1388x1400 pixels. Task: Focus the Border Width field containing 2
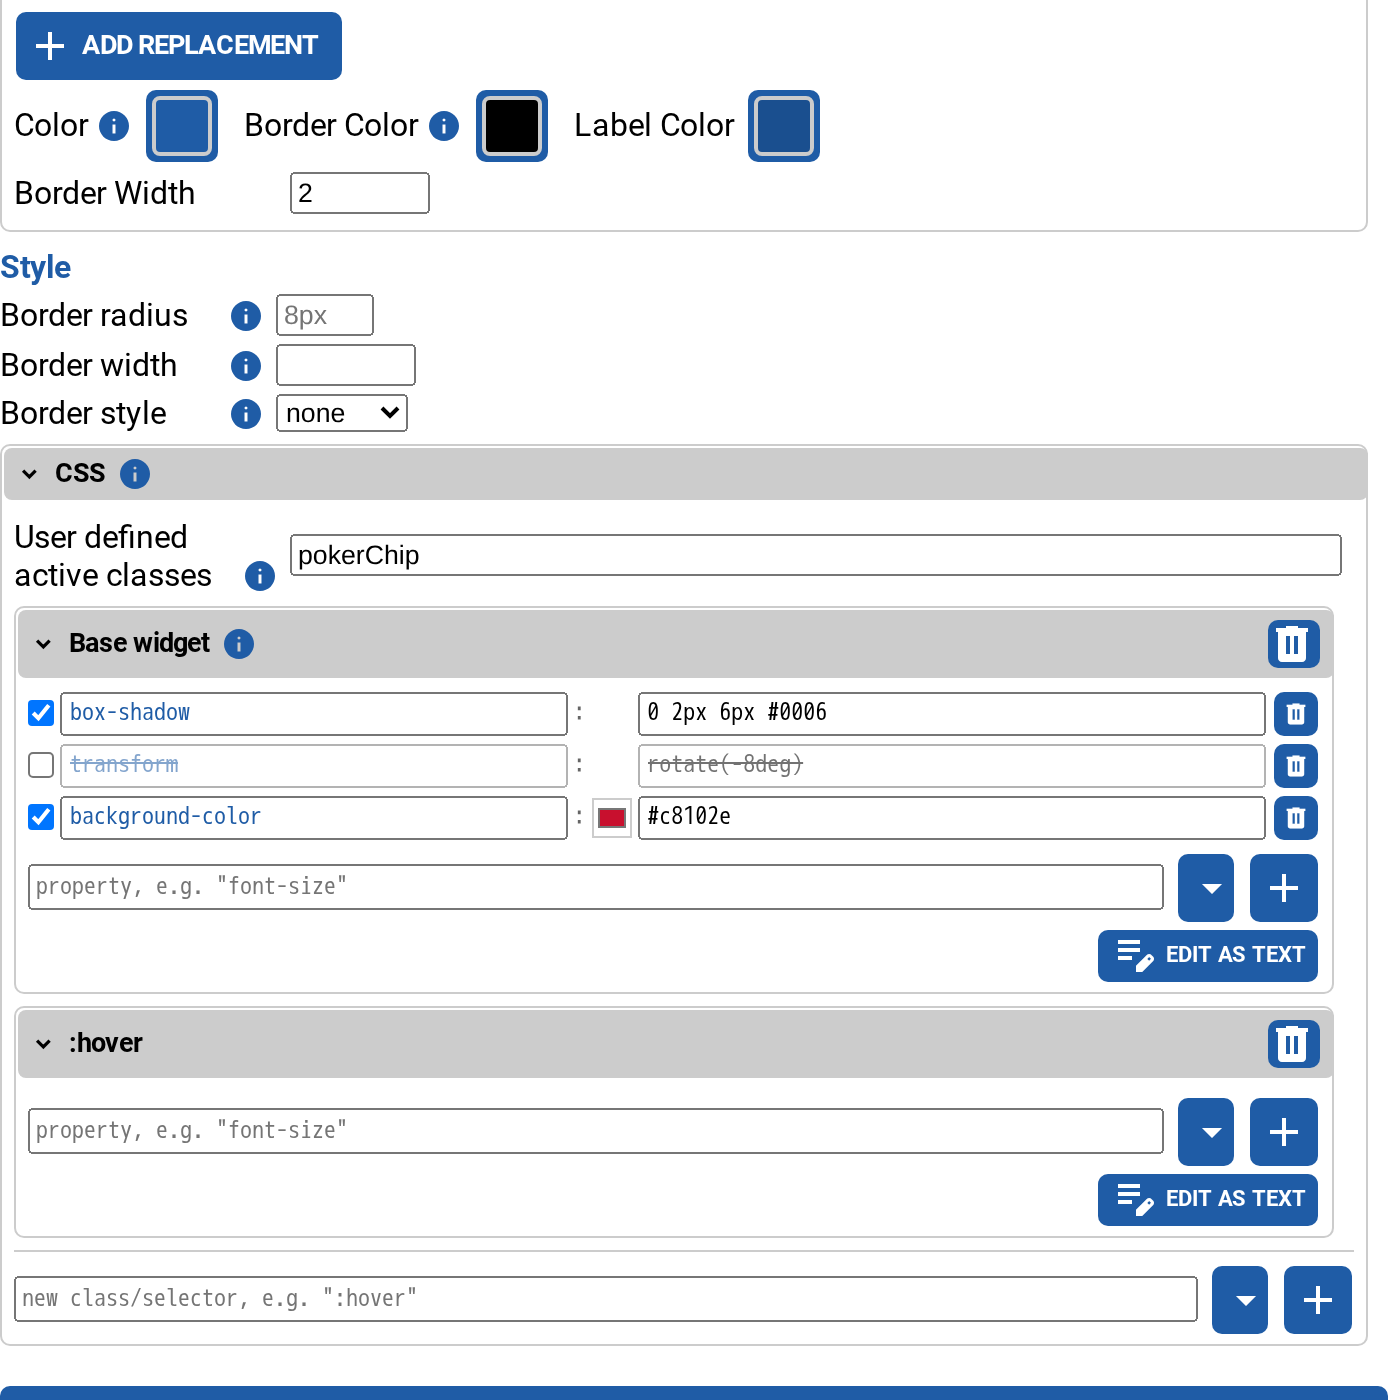click(360, 193)
